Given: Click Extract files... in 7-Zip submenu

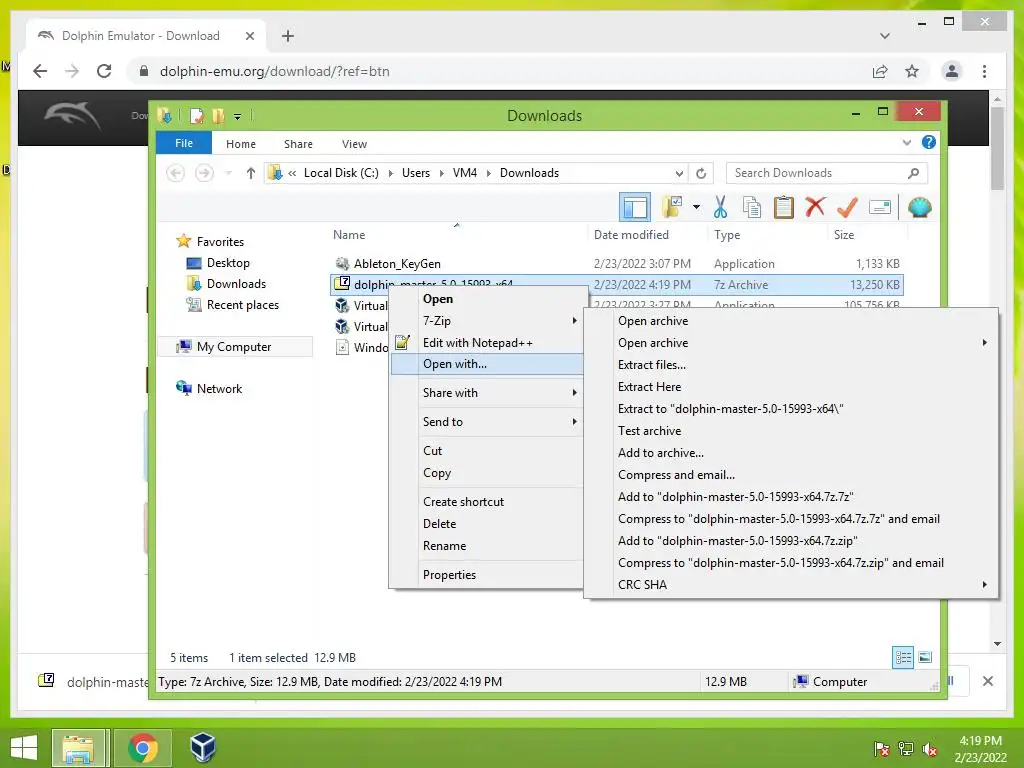Looking at the screenshot, I should click(x=791, y=364).
